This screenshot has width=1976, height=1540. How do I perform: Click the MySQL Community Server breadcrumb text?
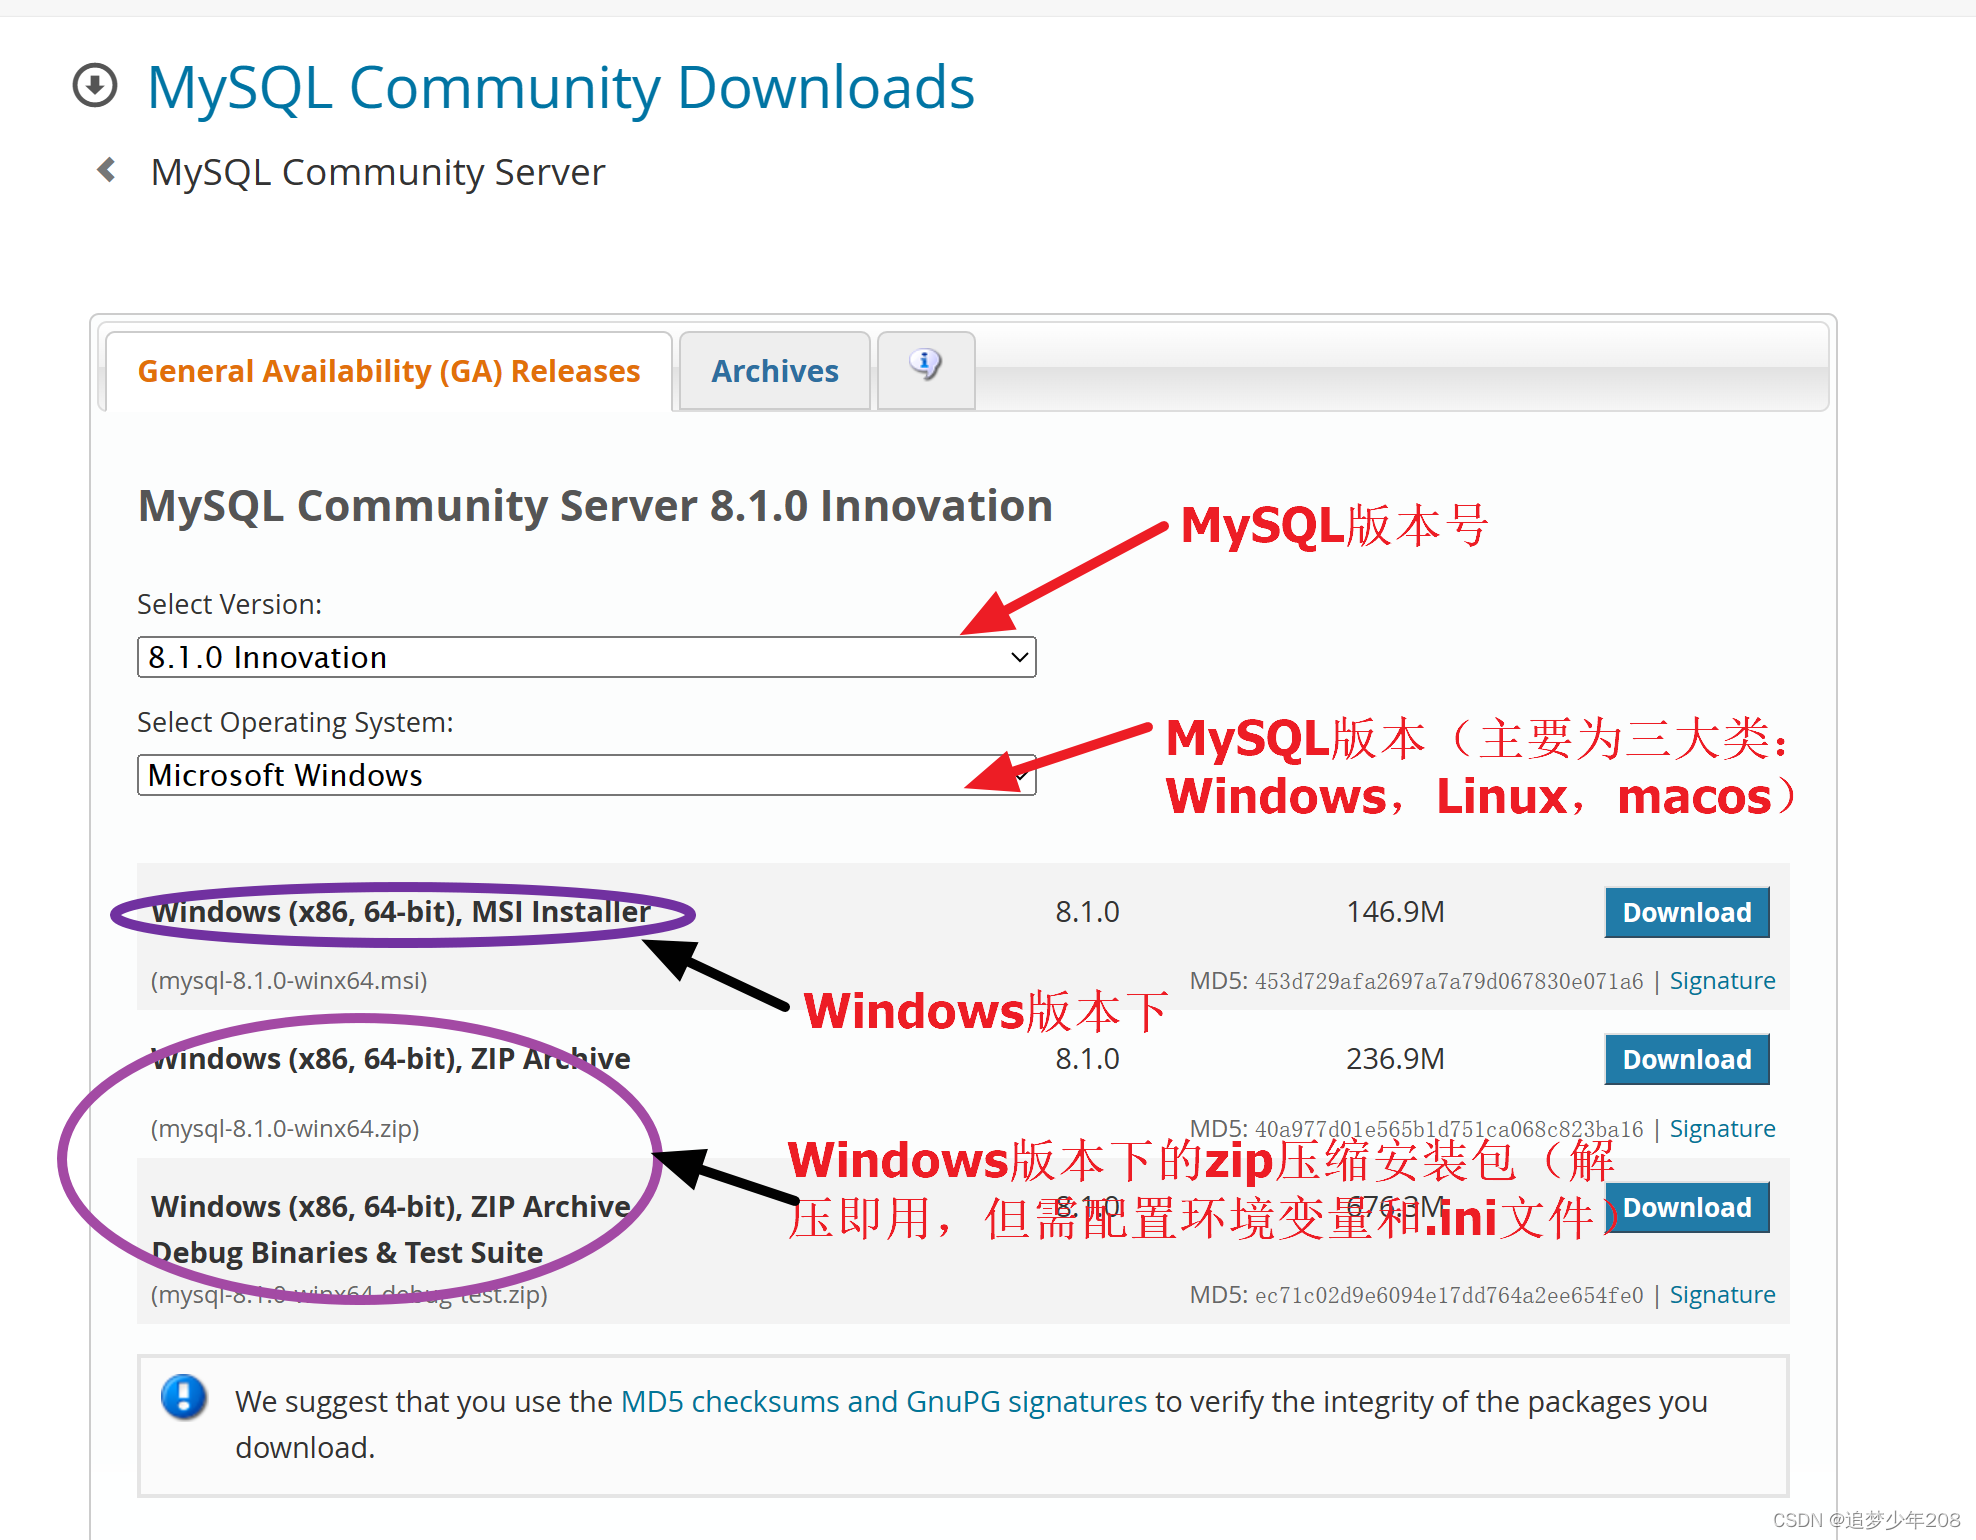point(377,172)
